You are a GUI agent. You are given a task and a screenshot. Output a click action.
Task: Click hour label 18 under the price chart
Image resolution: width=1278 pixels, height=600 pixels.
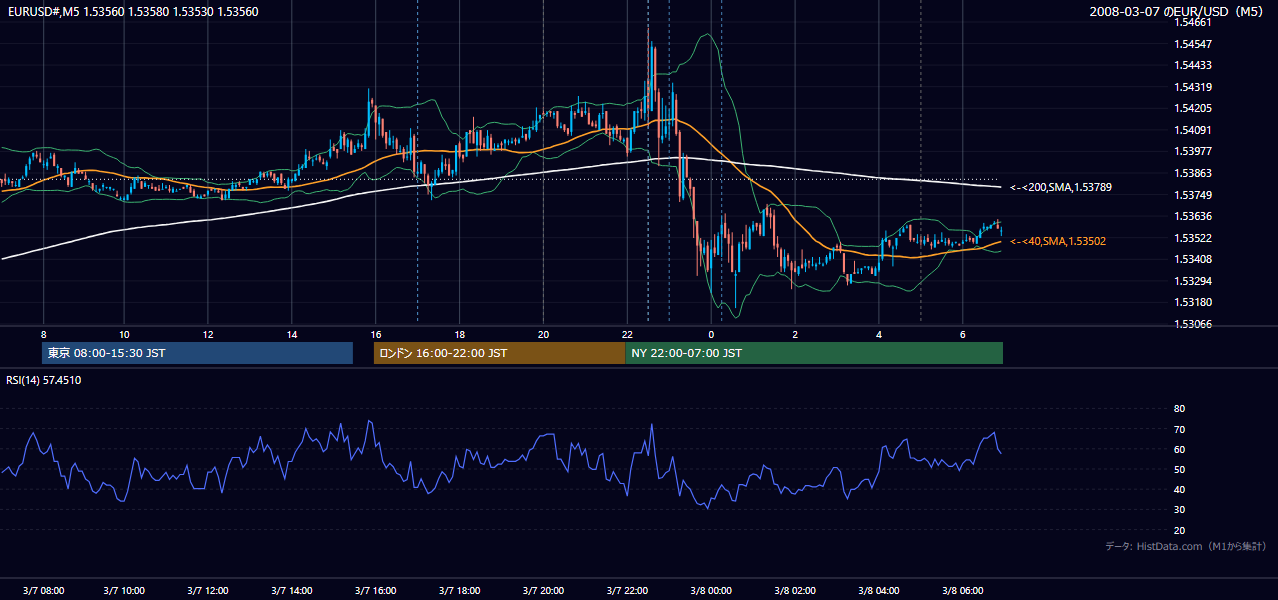click(x=459, y=334)
